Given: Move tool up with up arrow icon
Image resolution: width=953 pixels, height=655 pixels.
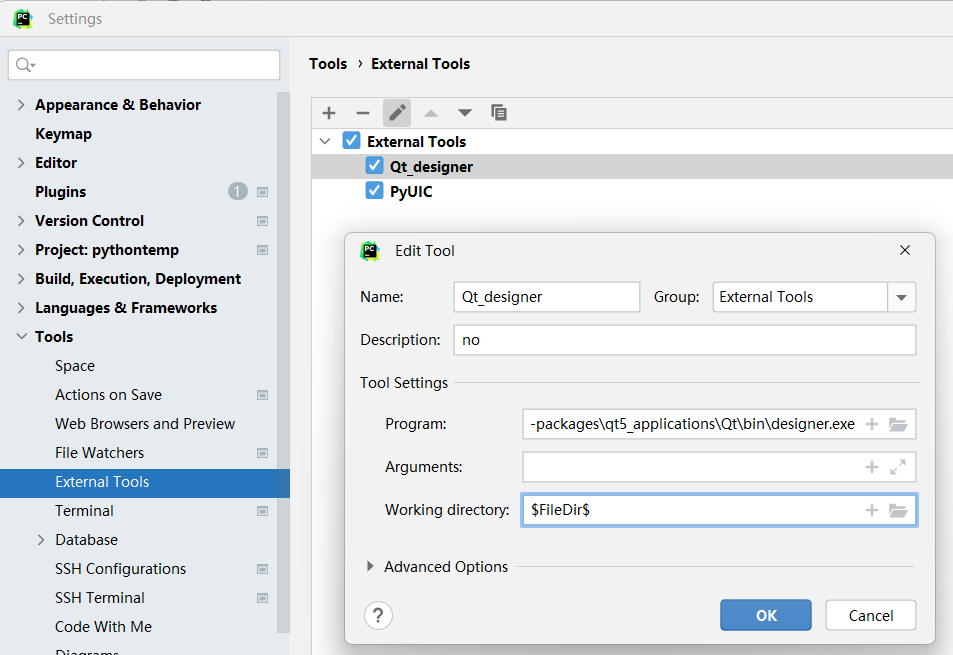Looking at the screenshot, I should [431, 113].
